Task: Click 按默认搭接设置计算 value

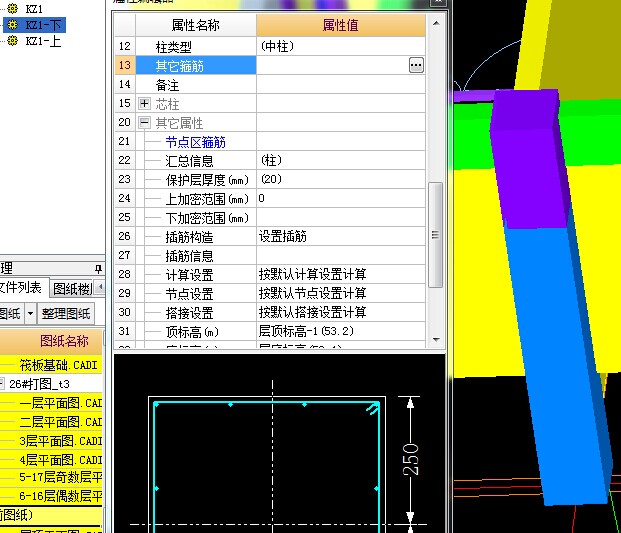Action: click(x=341, y=312)
